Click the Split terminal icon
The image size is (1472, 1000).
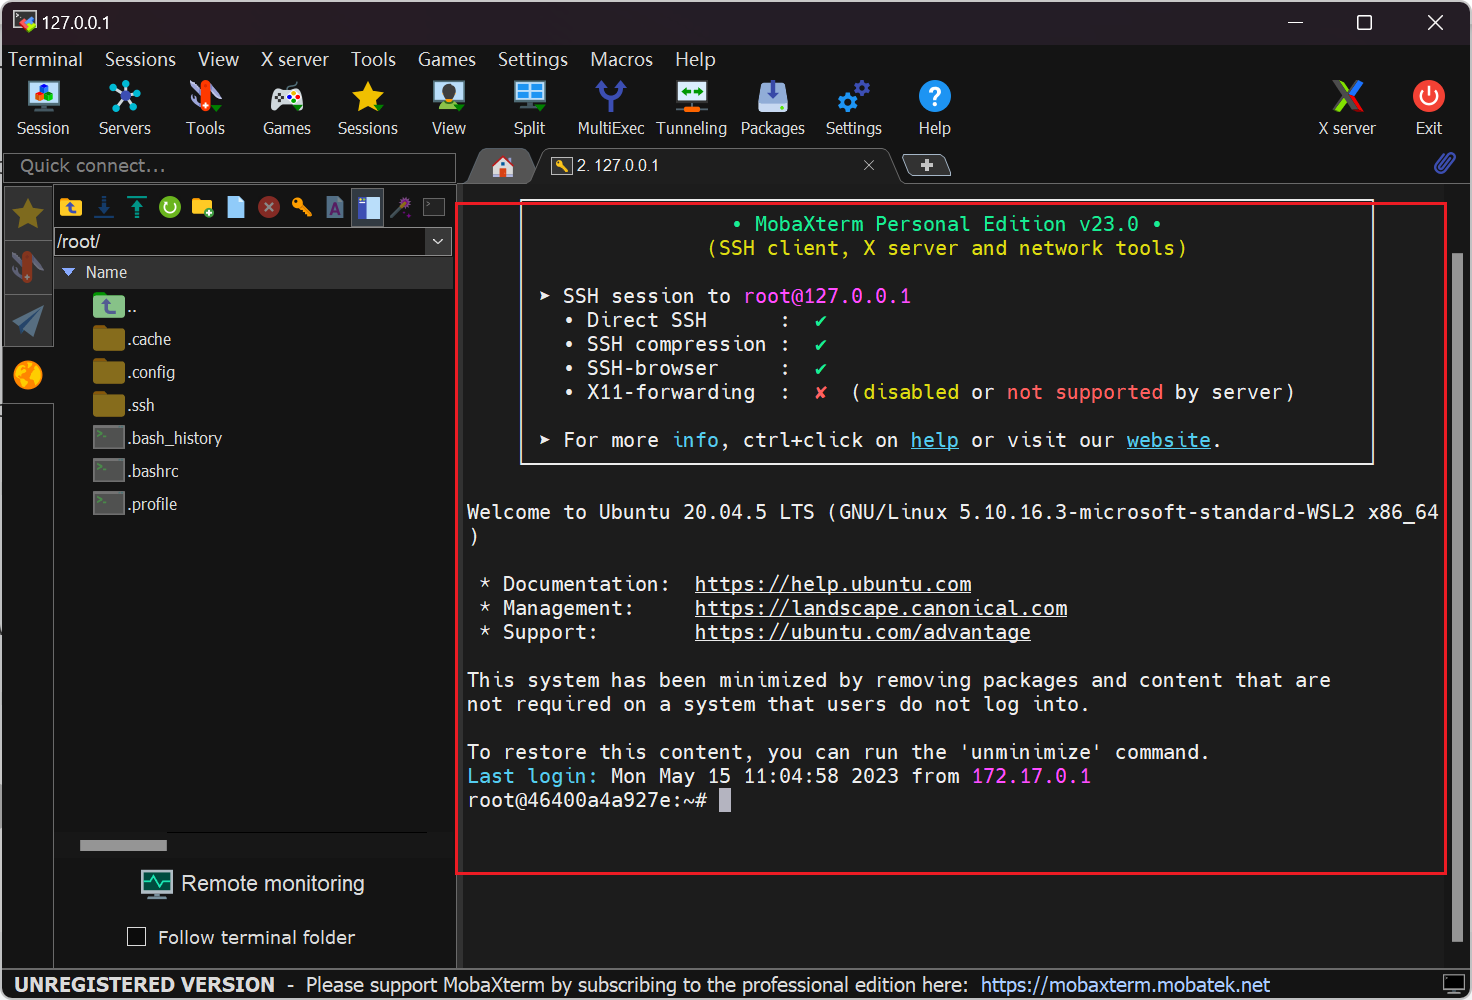pos(529,108)
